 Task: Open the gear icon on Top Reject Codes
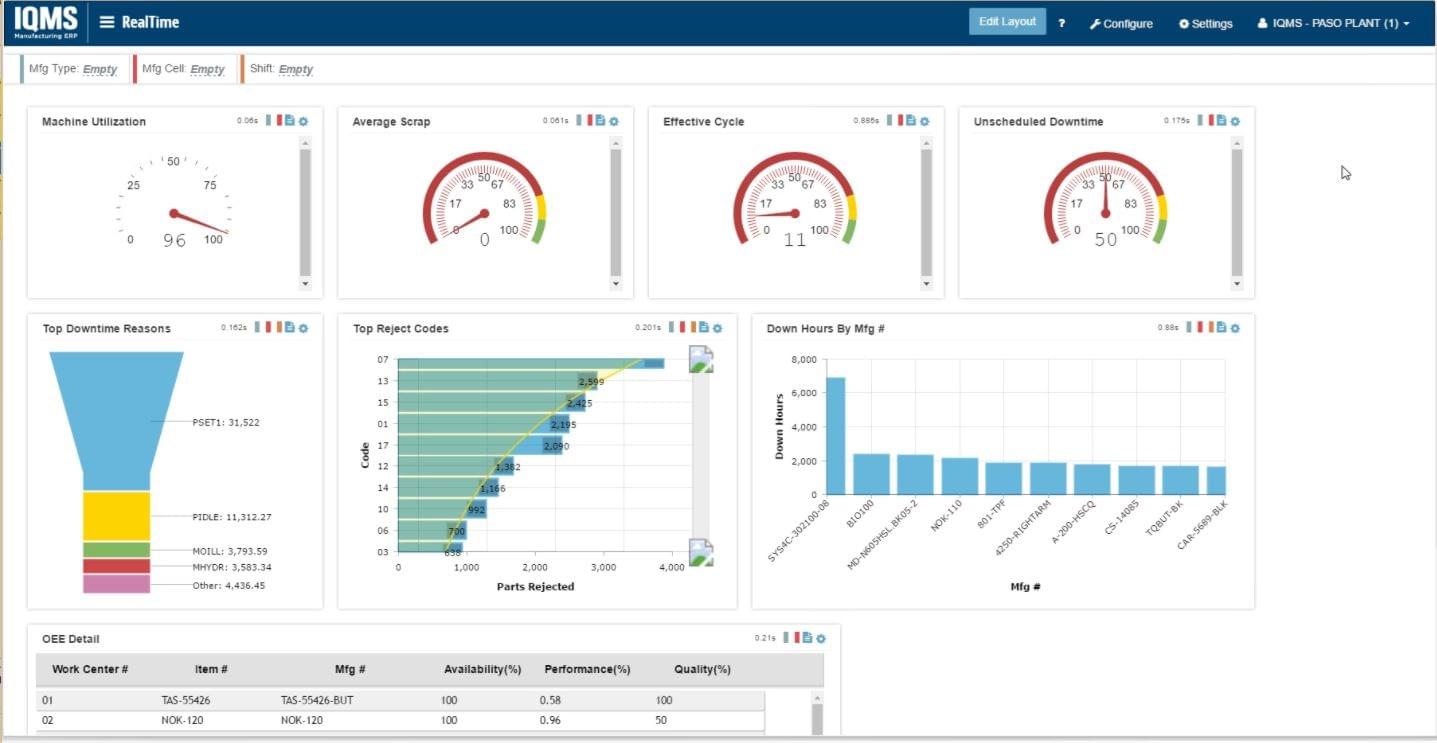(717, 328)
